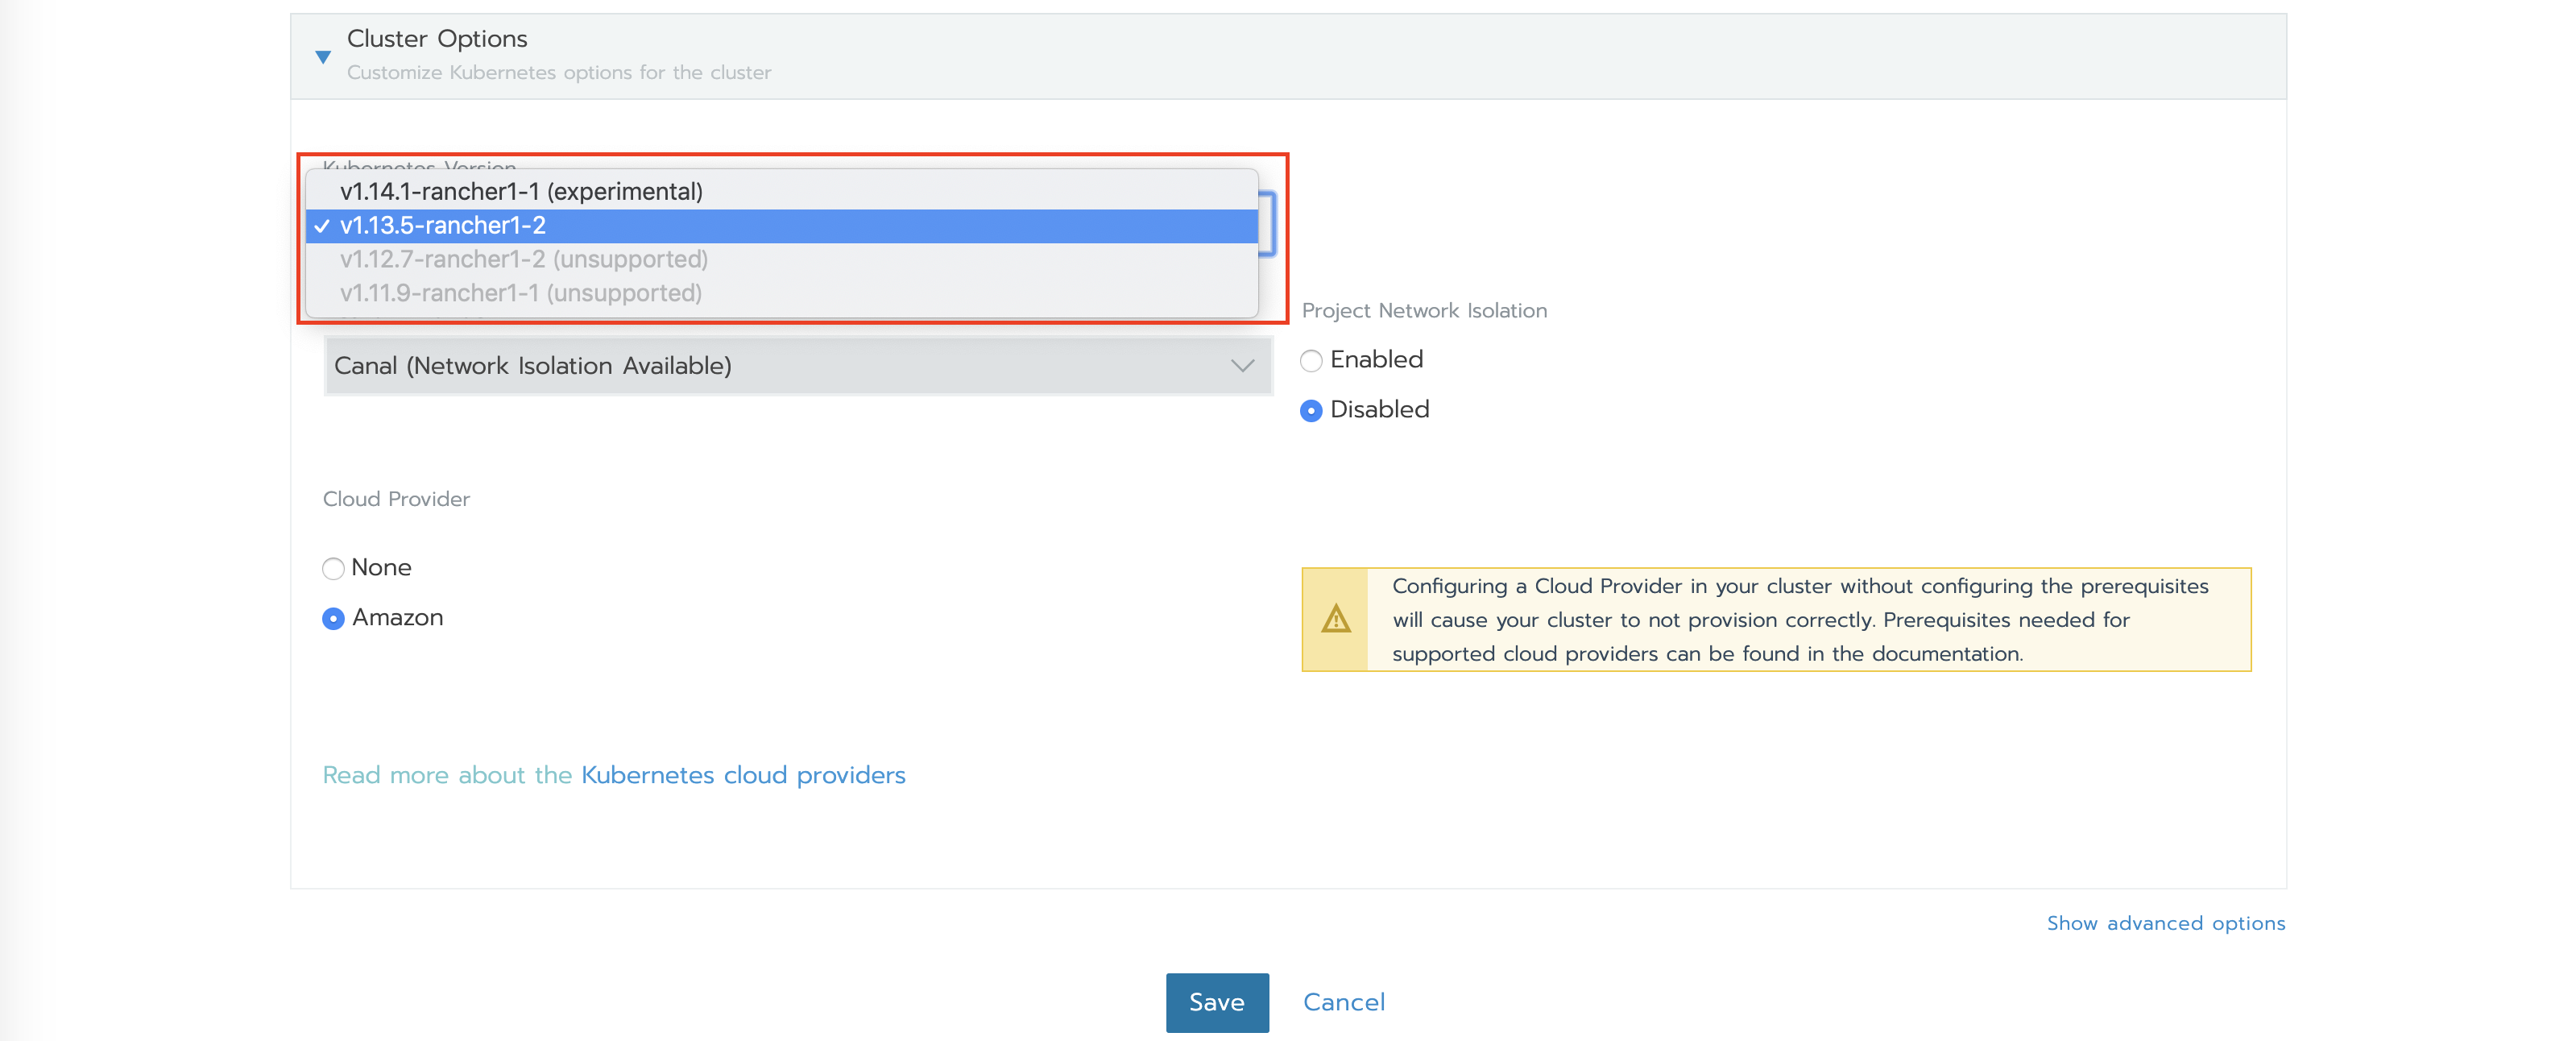This screenshot has width=2576, height=1041.
Task: Show advanced options
Action: [2165, 923]
